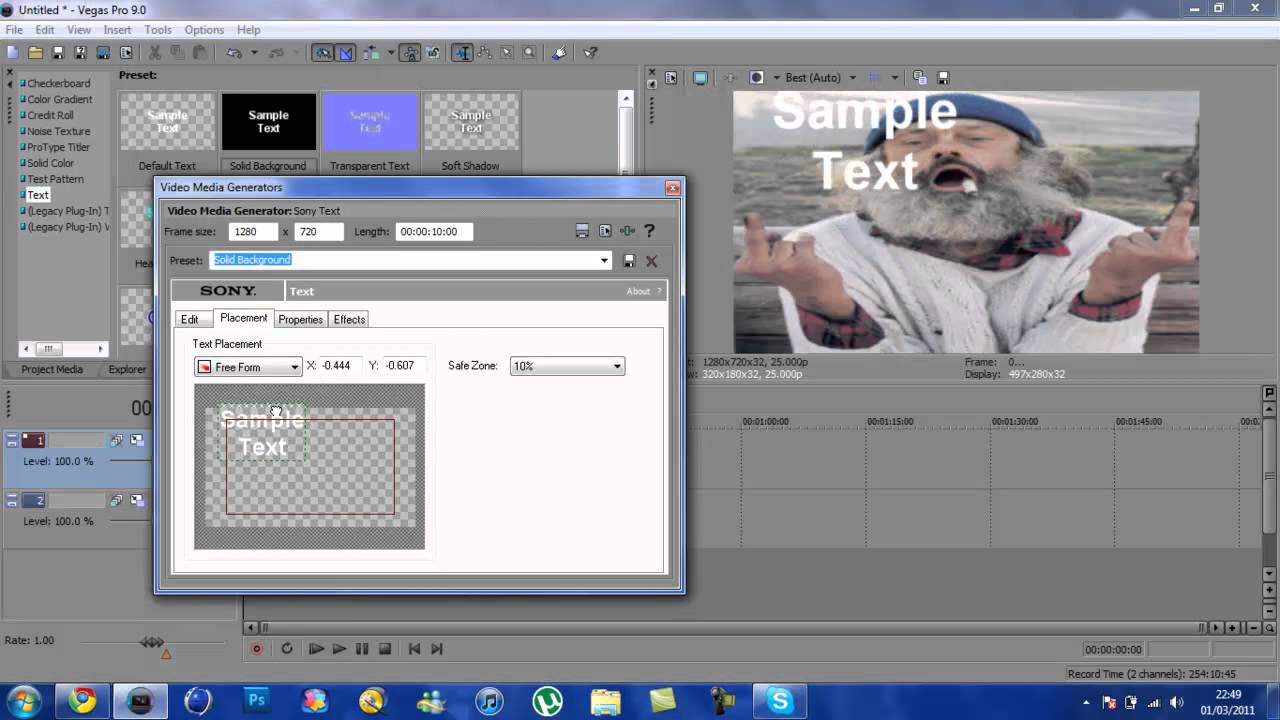Select the Normal Edit tool
Screen dimensions: 1280x720
coord(462,52)
